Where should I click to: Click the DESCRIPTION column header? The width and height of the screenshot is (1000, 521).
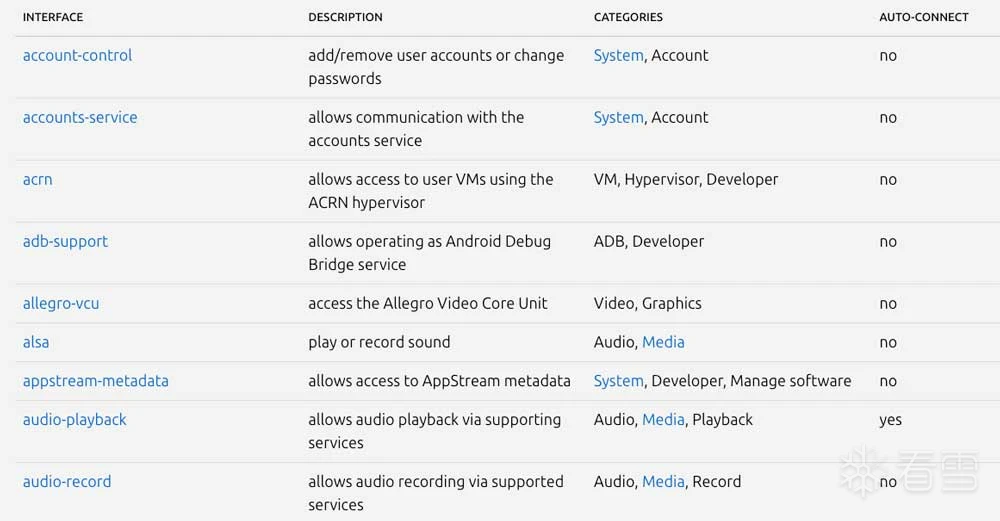click(345, 17)
